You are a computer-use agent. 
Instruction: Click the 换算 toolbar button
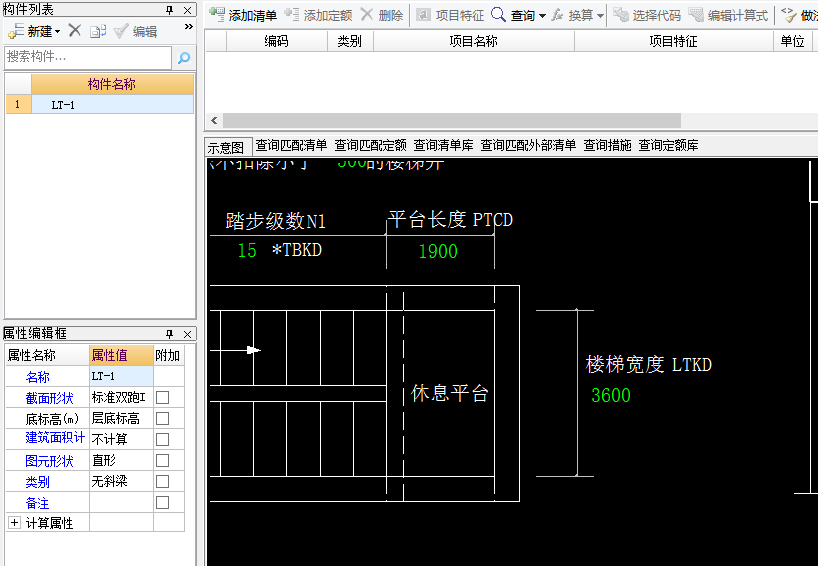point(572,15)
